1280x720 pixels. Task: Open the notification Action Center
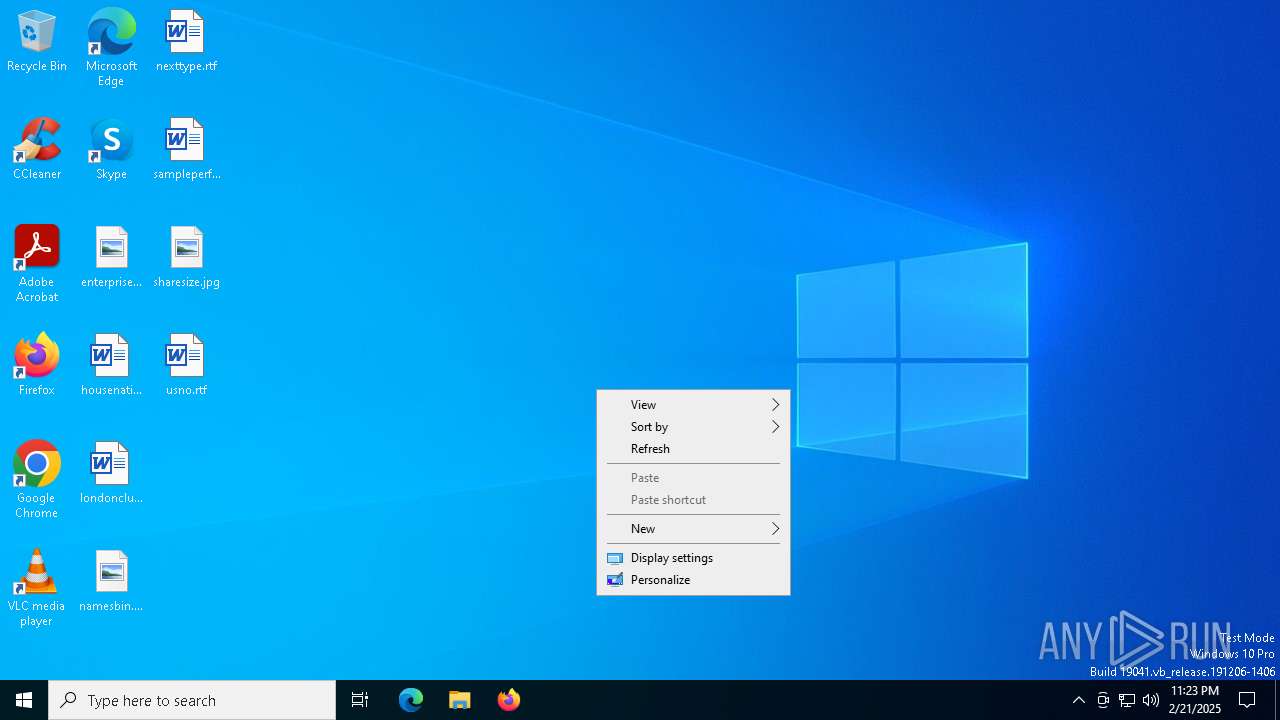pos(1248,700)
